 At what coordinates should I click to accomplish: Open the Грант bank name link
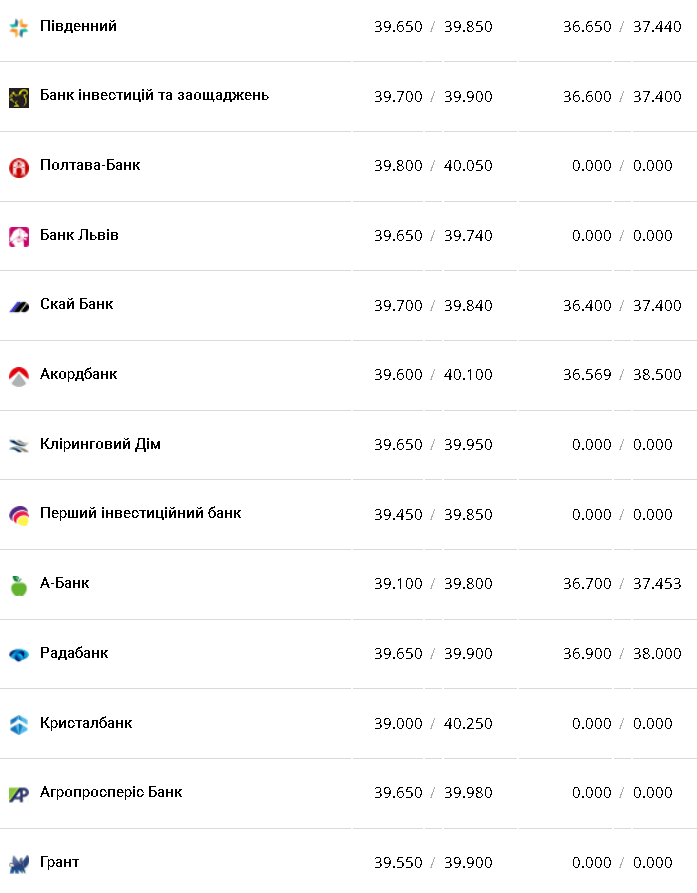(x=59, y=862)
